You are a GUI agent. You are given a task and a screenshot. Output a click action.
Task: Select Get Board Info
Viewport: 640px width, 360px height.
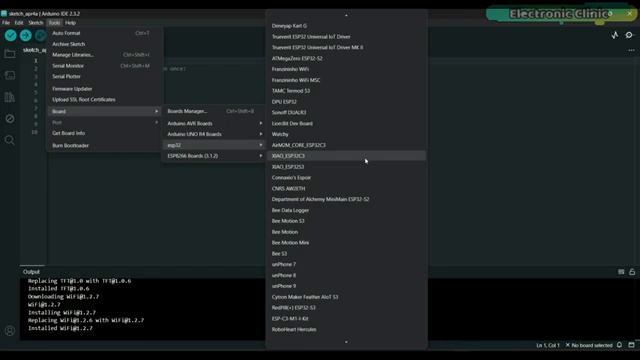pyautogui.click(x=104, y=133)
